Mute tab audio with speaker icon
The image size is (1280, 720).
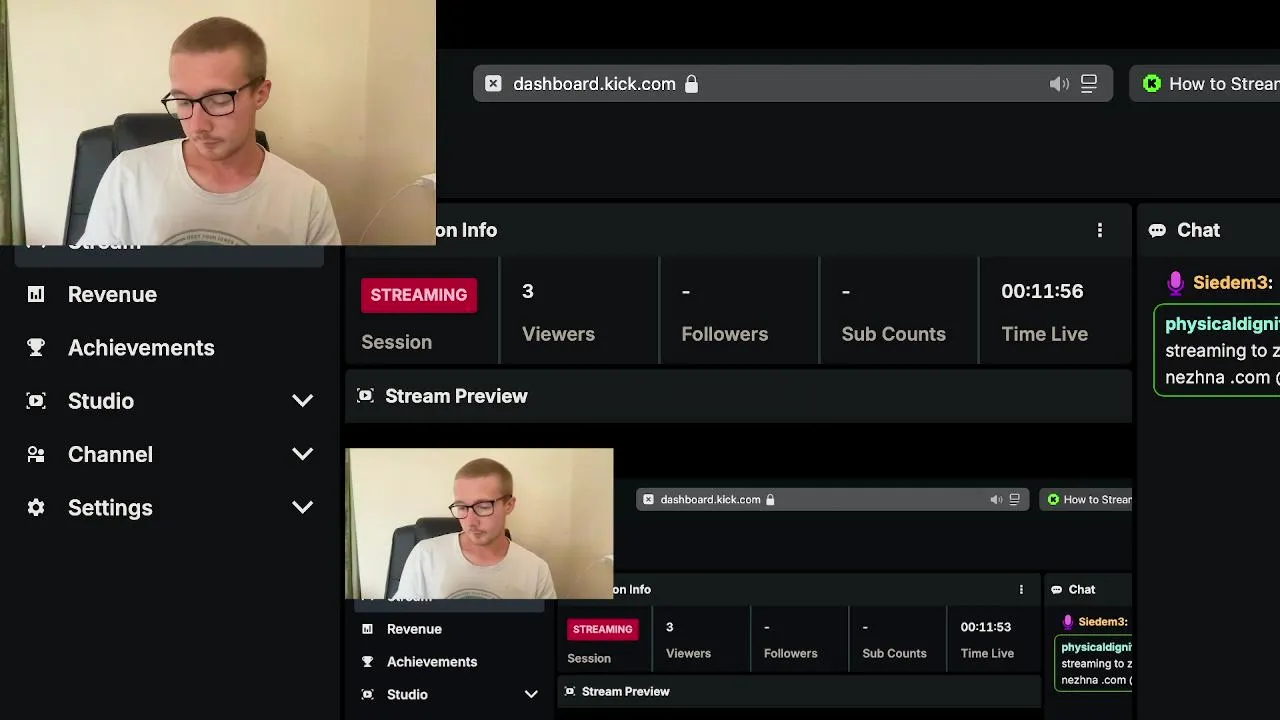tap(1059, 84)
